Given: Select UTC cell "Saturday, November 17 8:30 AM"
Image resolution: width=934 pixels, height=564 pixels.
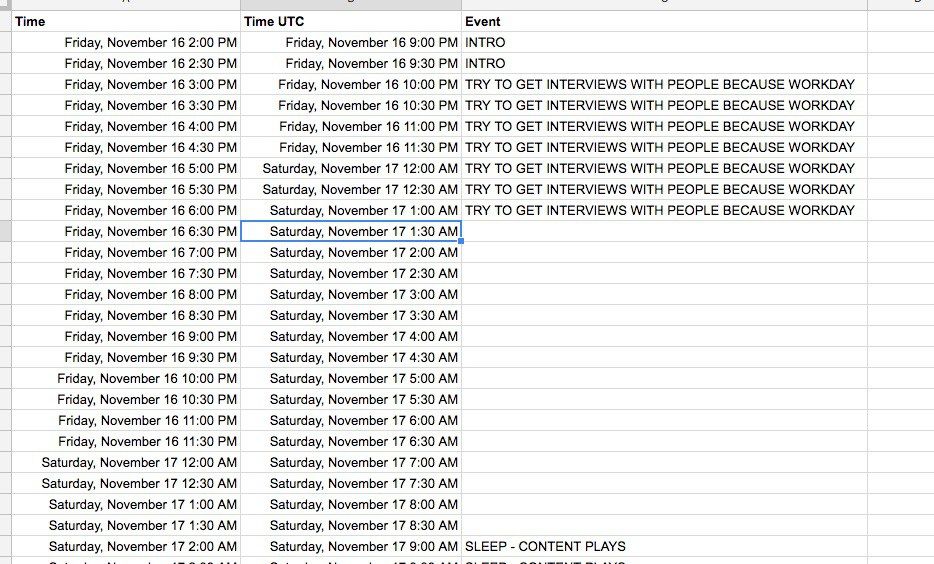Looking at the screenshot, I should 363,525.
